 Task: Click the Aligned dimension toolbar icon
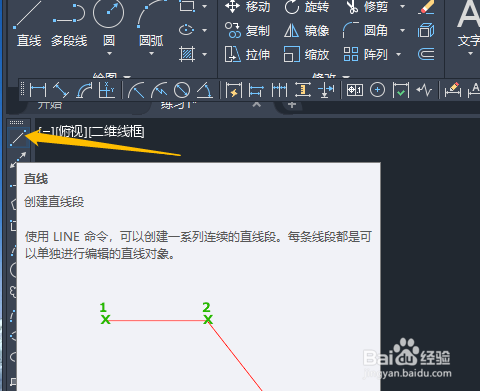[x=61, y=90]
